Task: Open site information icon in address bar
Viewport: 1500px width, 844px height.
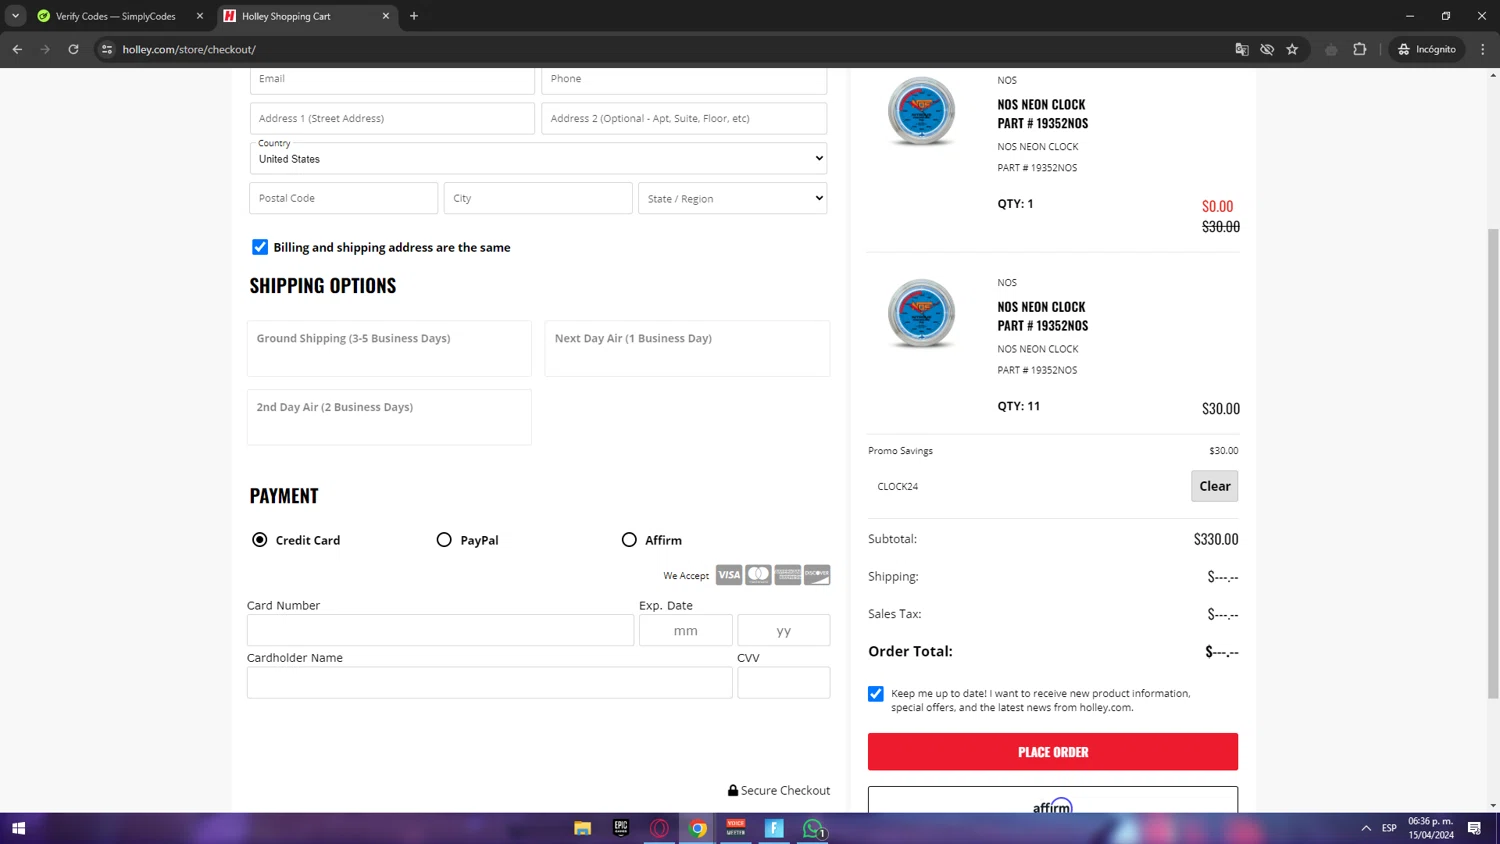Action: click(107, 49)
